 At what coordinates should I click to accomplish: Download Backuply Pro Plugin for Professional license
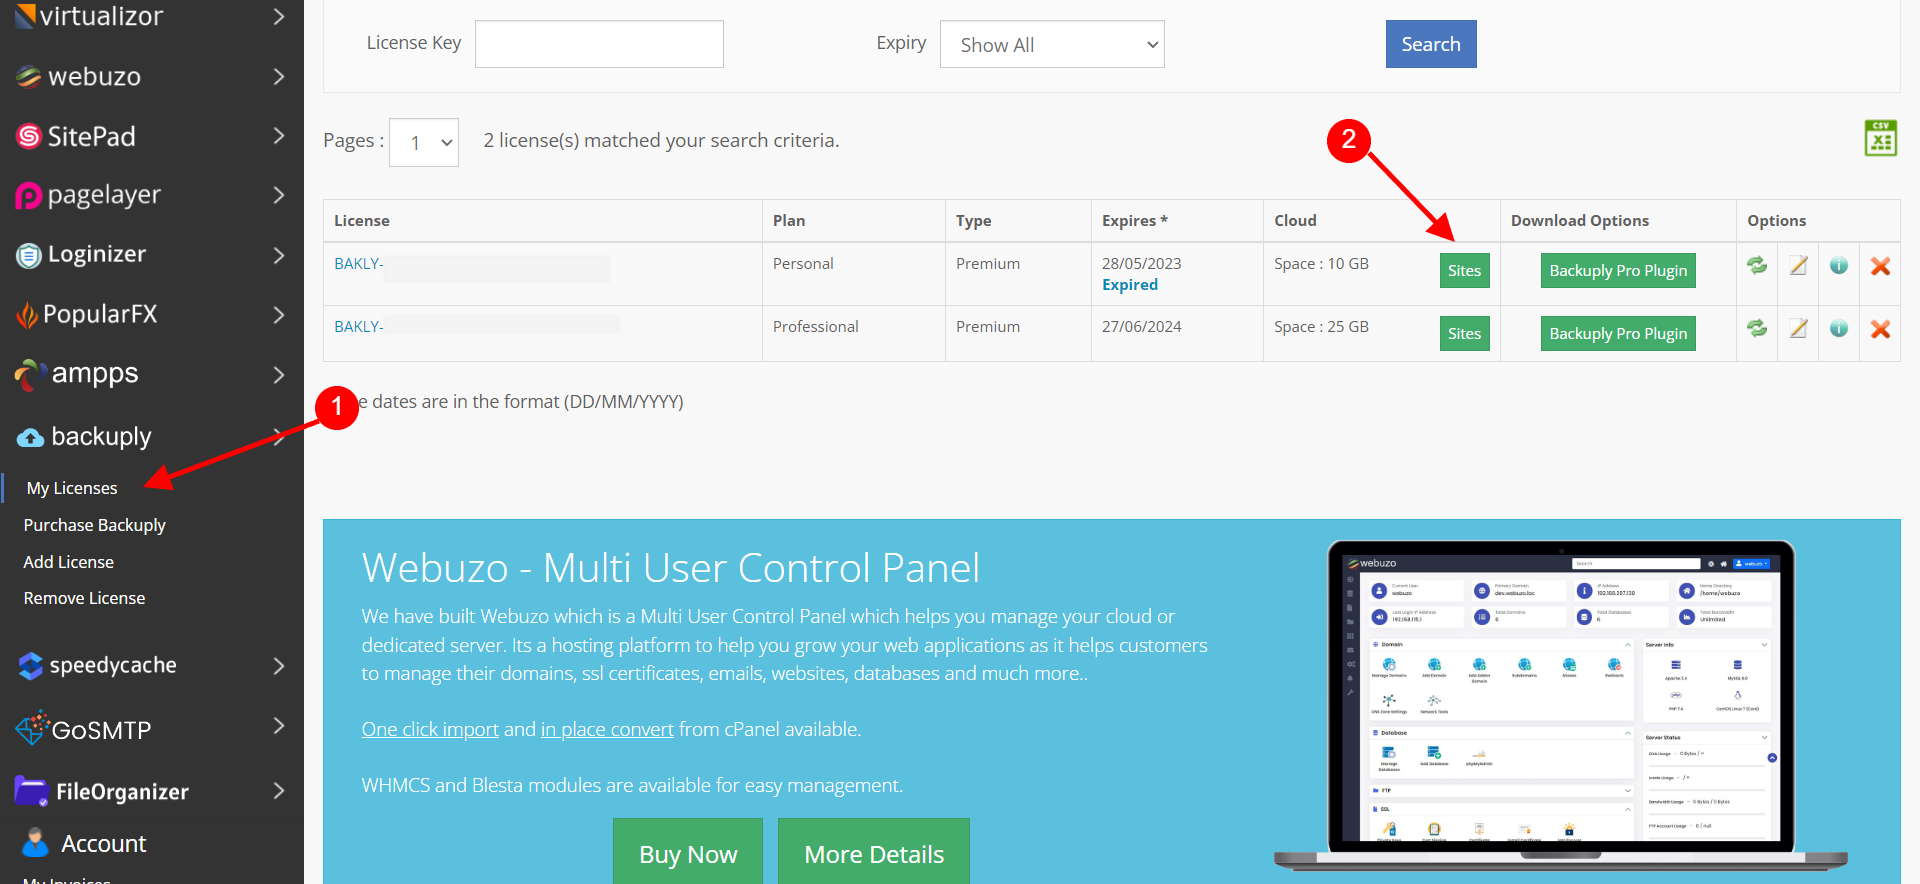1618,333
